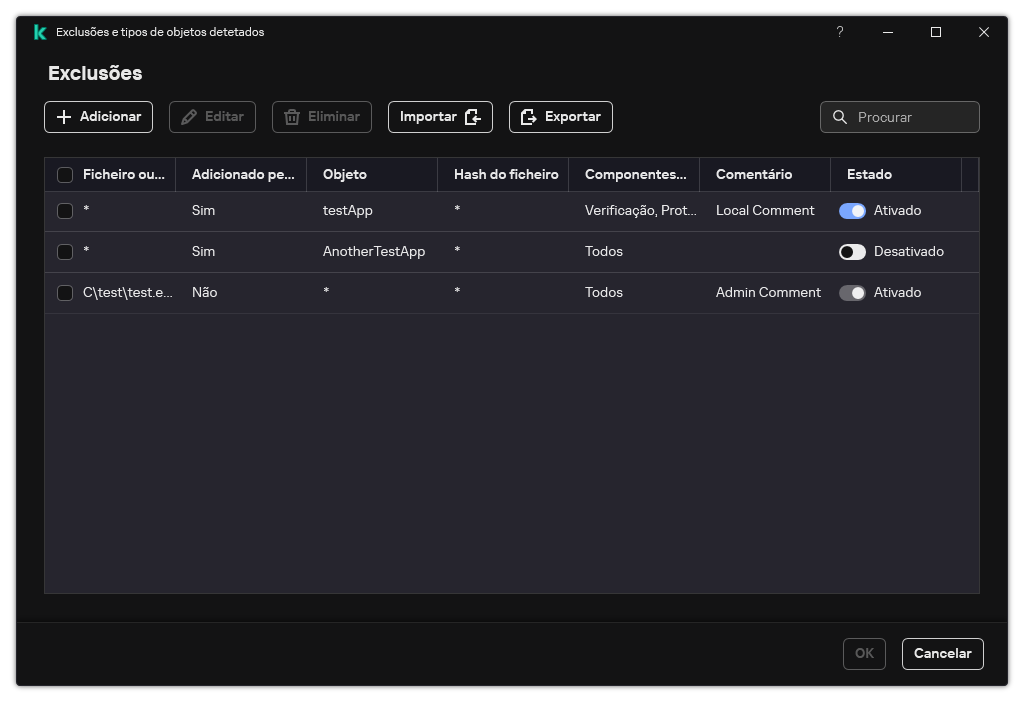Click the export icon on Exportar
Viewport: 1024px width, 702px height.
click(527, 117)
